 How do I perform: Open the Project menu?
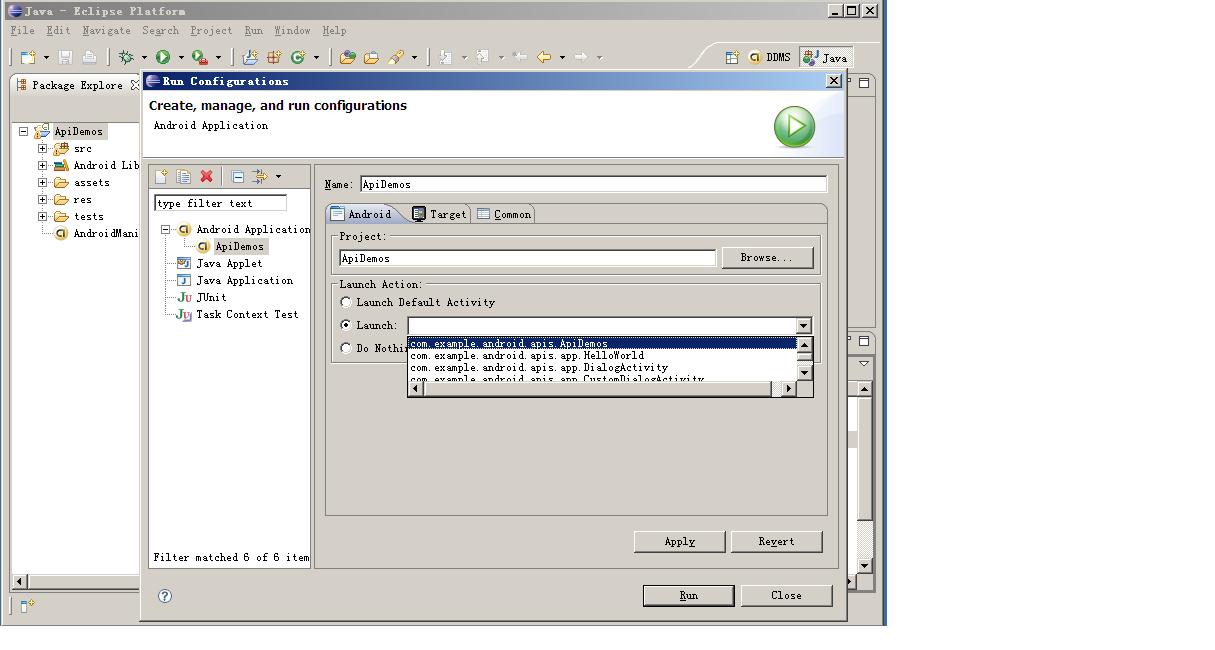tap(211, 31)
